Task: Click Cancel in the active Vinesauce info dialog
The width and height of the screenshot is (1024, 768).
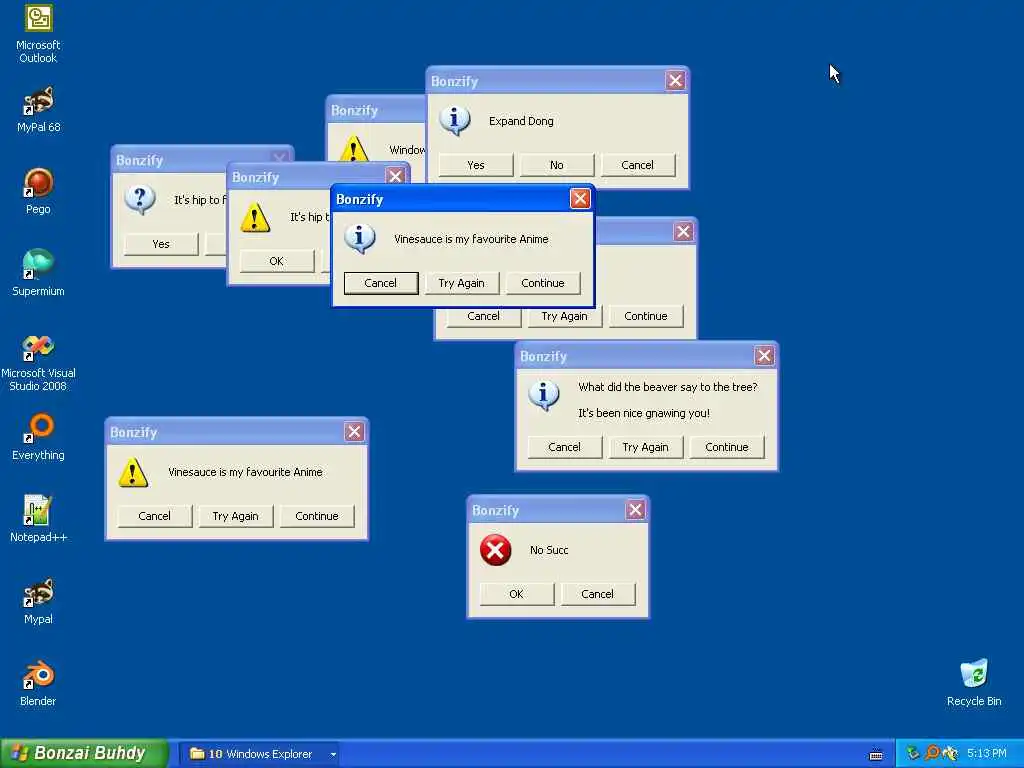Action: tap(381, 283)
